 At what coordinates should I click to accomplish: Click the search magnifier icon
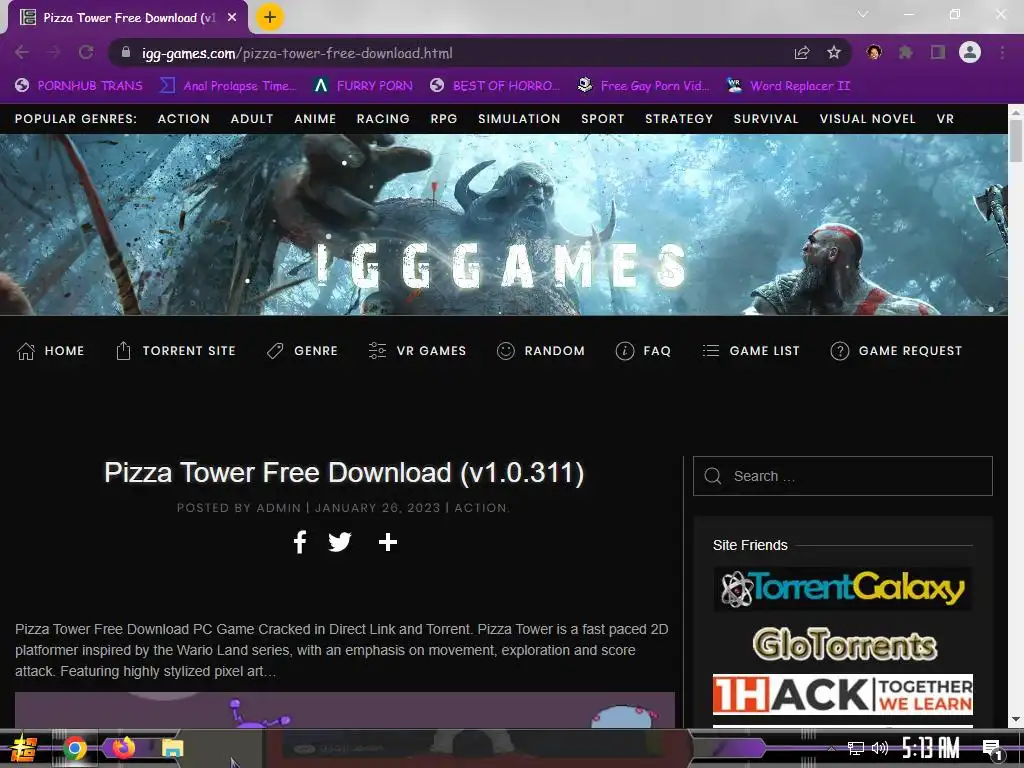pyautogui.click(x=713, y=476)
